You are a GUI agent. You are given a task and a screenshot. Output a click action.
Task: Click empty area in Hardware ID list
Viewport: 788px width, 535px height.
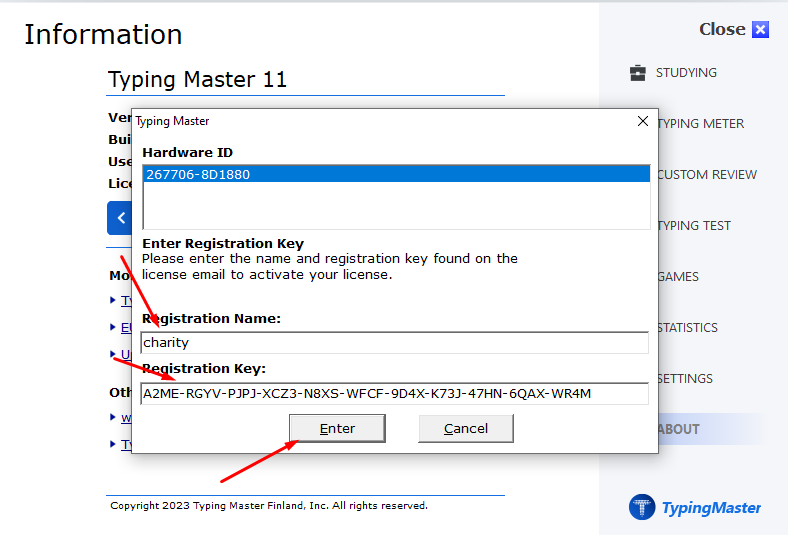395,207
